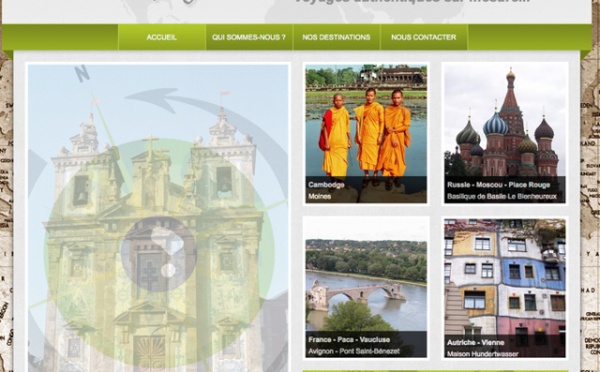Screen dimensions: 600x372
Task: Click the "Cambodge" caption title
Action: click(326, 185)
